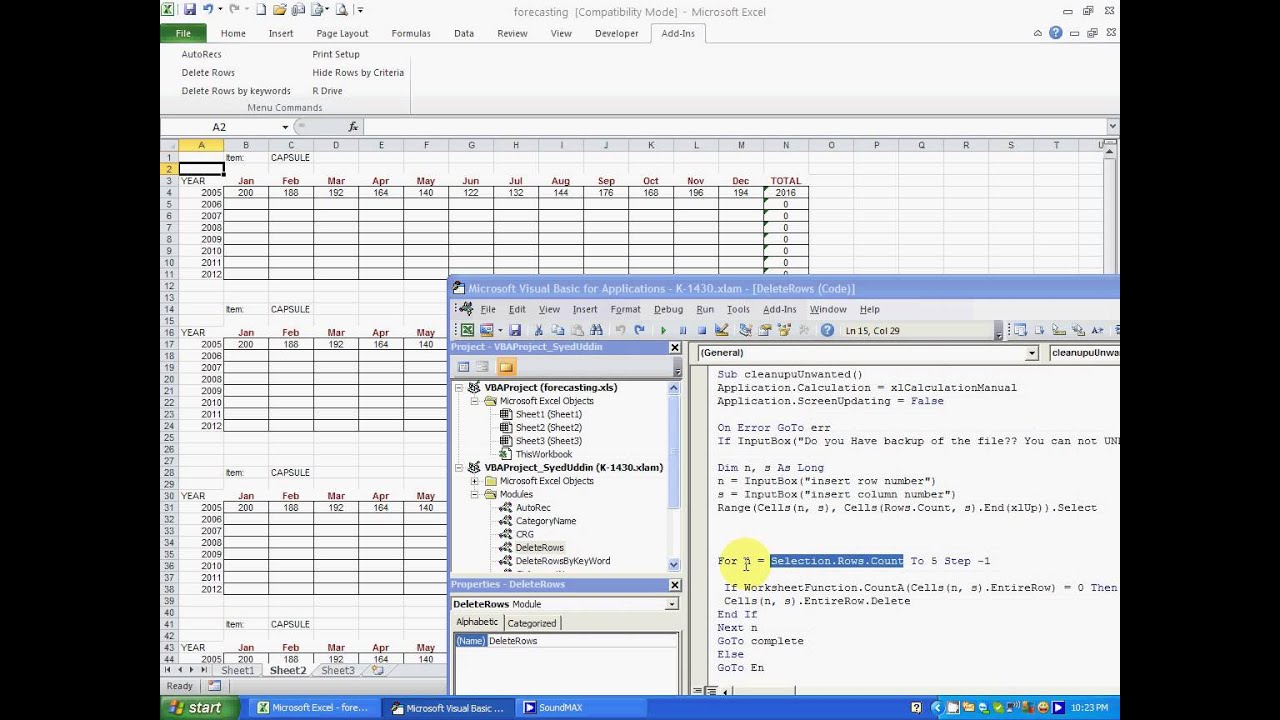The image size is (1280, 720).
Task: Open the DeleteRows Module properties dropdown
Action: 671,604
